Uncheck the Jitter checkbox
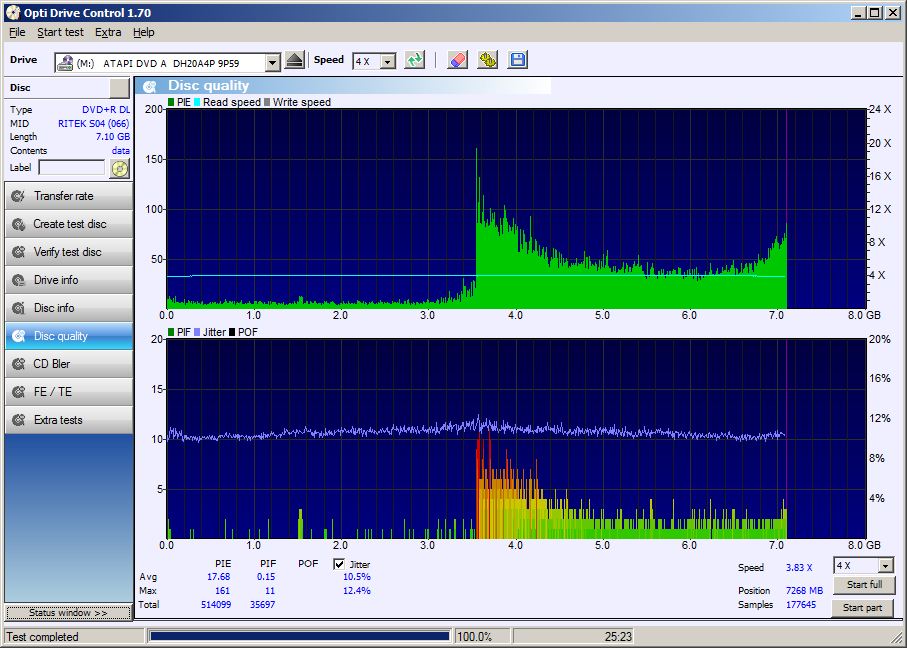The height and width of the screenshot is (648, 907). click(339, 564)
